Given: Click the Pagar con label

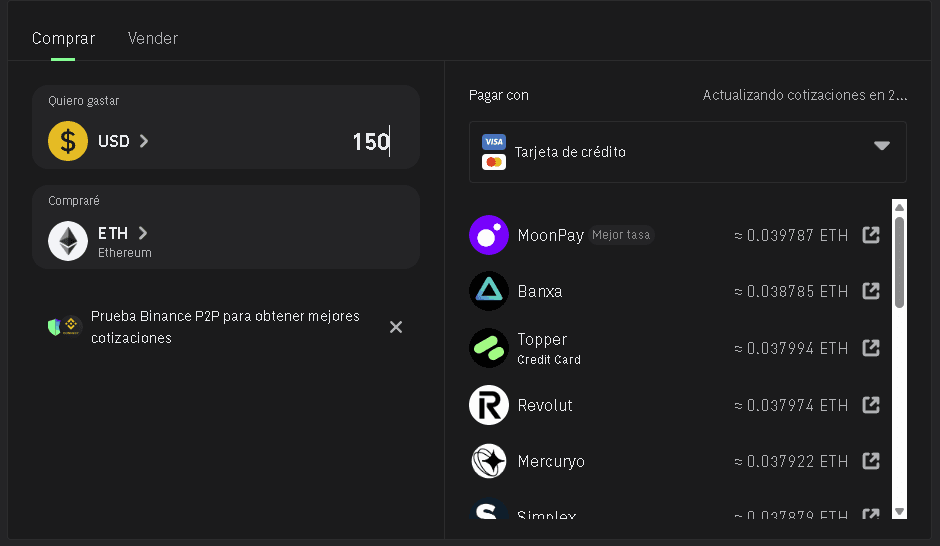Looking at the screenshot, I should pyautogui.click(x=499, y=95).
